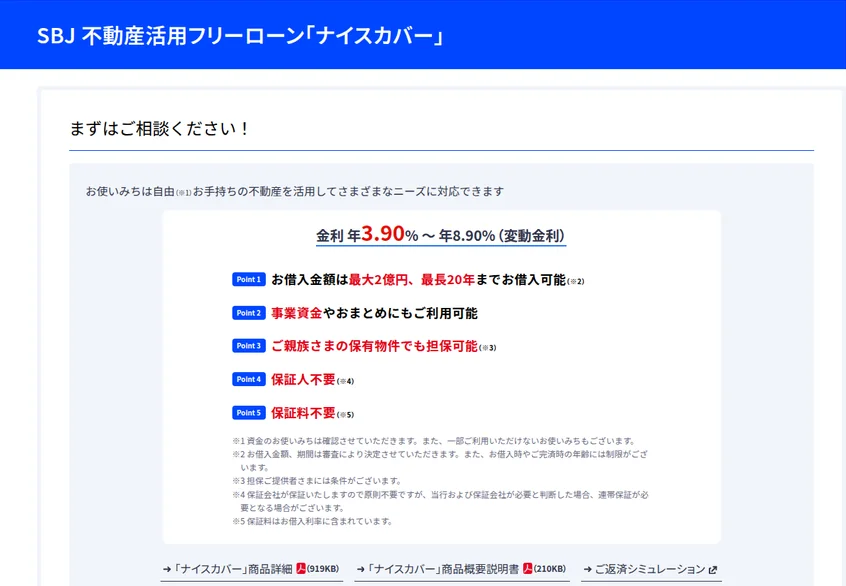Image resolution: width=846 pixels, height=586 pixels.
Task: Click the Point 2 badge
Action: pos(249,313)
